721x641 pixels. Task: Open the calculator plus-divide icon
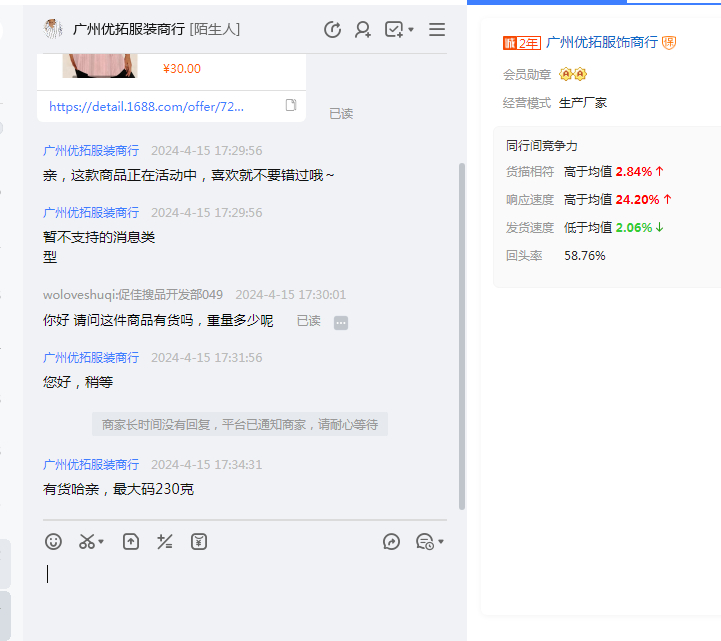[165, 542]
